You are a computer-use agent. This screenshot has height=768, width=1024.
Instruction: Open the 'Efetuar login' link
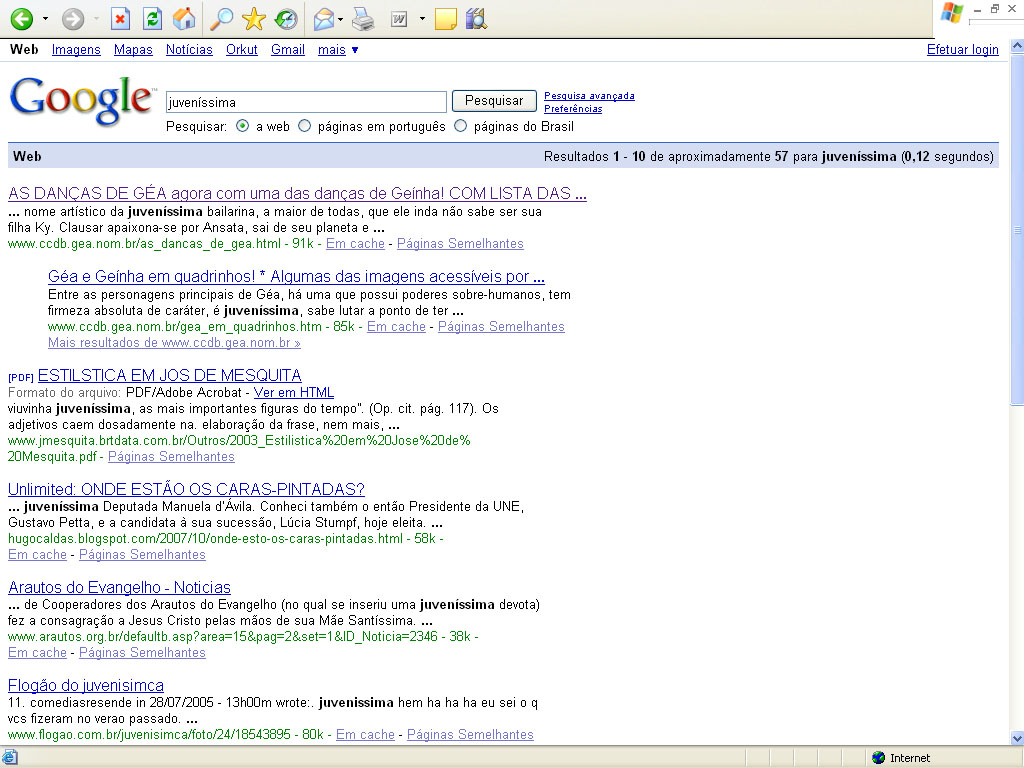pyautogui.click(x=962, y=50)
